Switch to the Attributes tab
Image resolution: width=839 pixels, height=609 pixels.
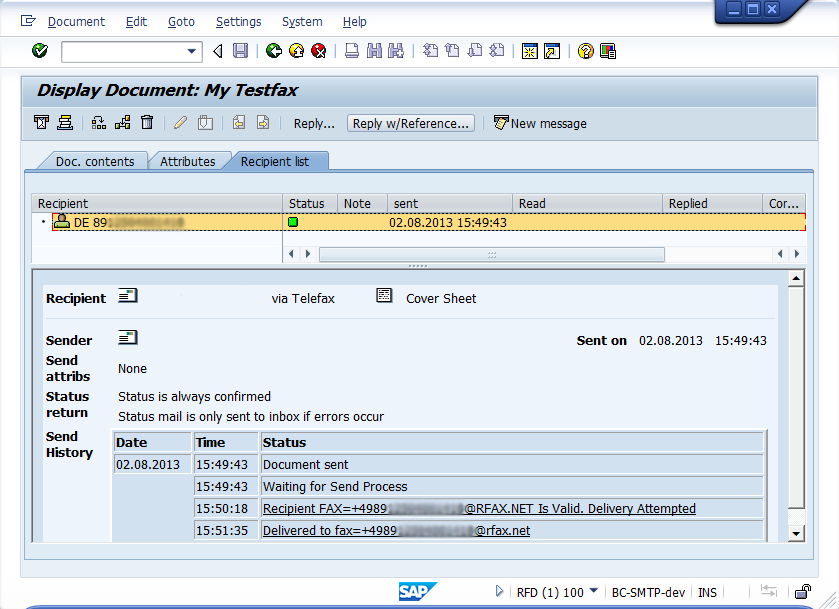[188, 161]
